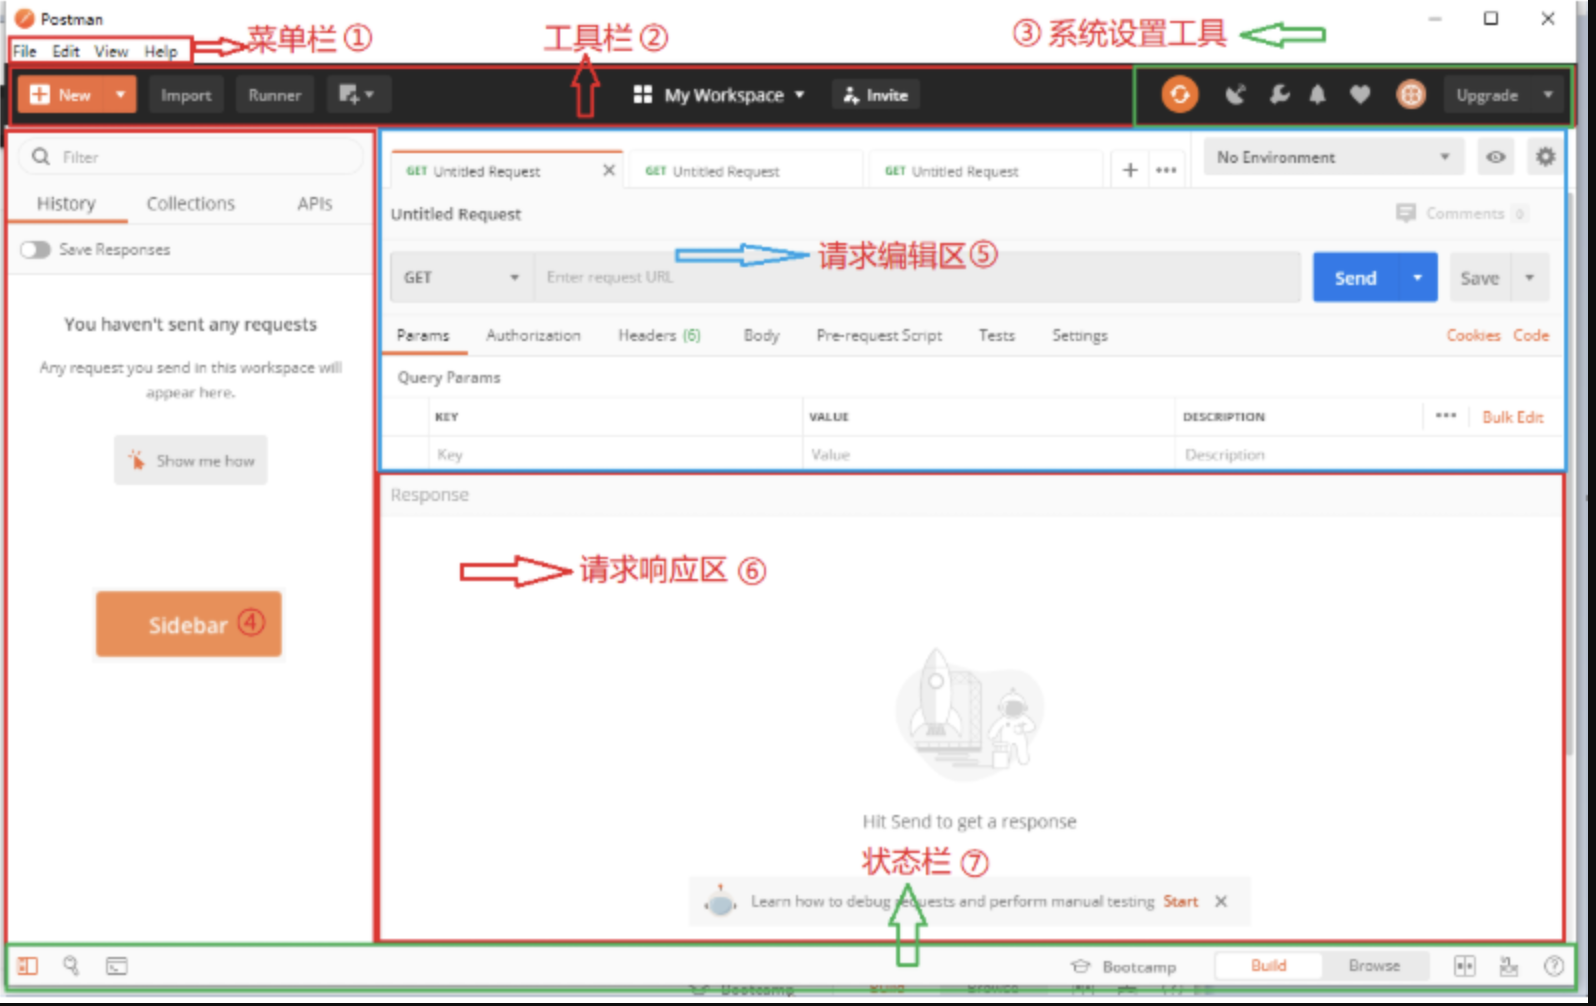Expand the Send button dropdown arrow
This screenshot has width=1596, height=1006.
coord(1418,277)
